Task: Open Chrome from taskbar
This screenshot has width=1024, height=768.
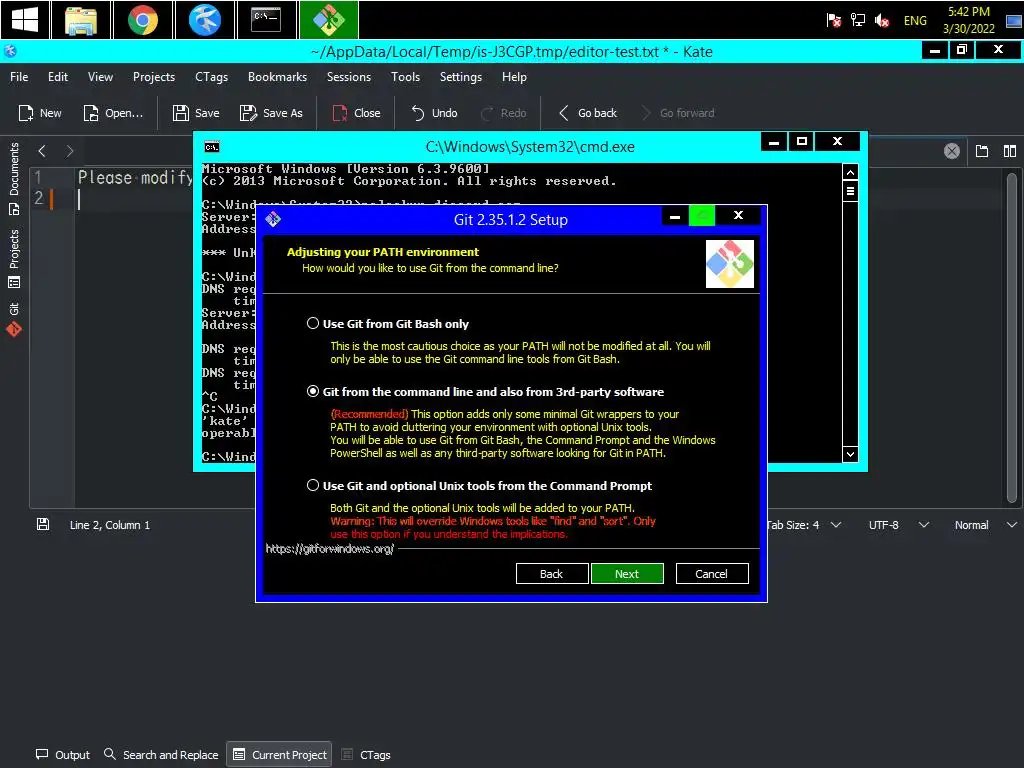Action: [142, 20]
